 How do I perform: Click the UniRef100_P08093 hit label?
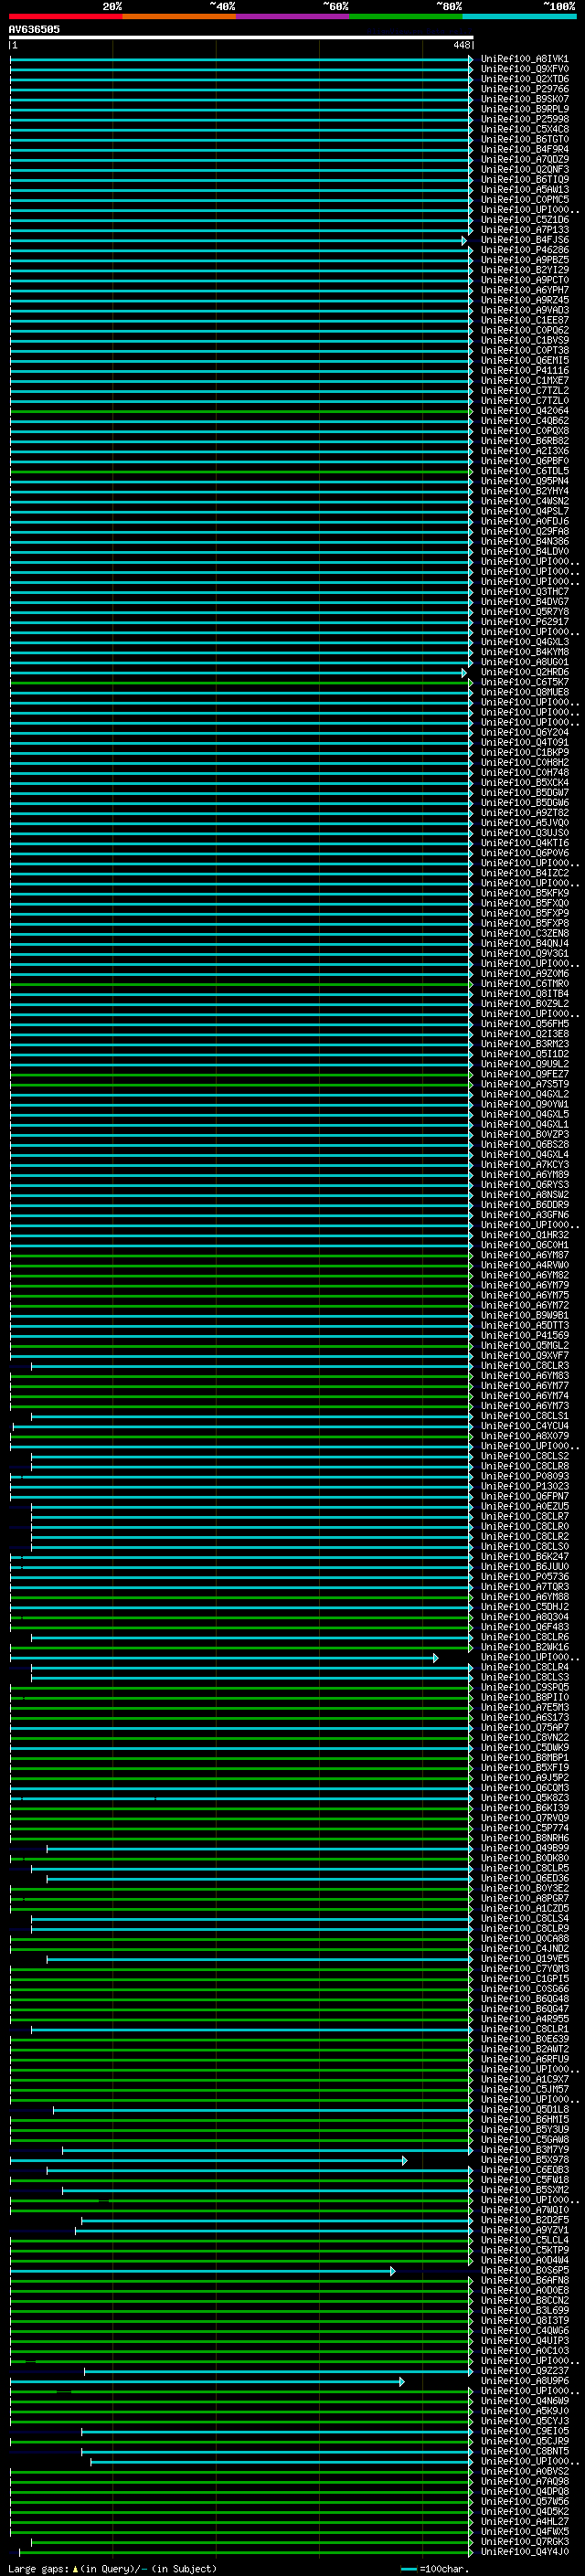click(x=525, y=1476)
